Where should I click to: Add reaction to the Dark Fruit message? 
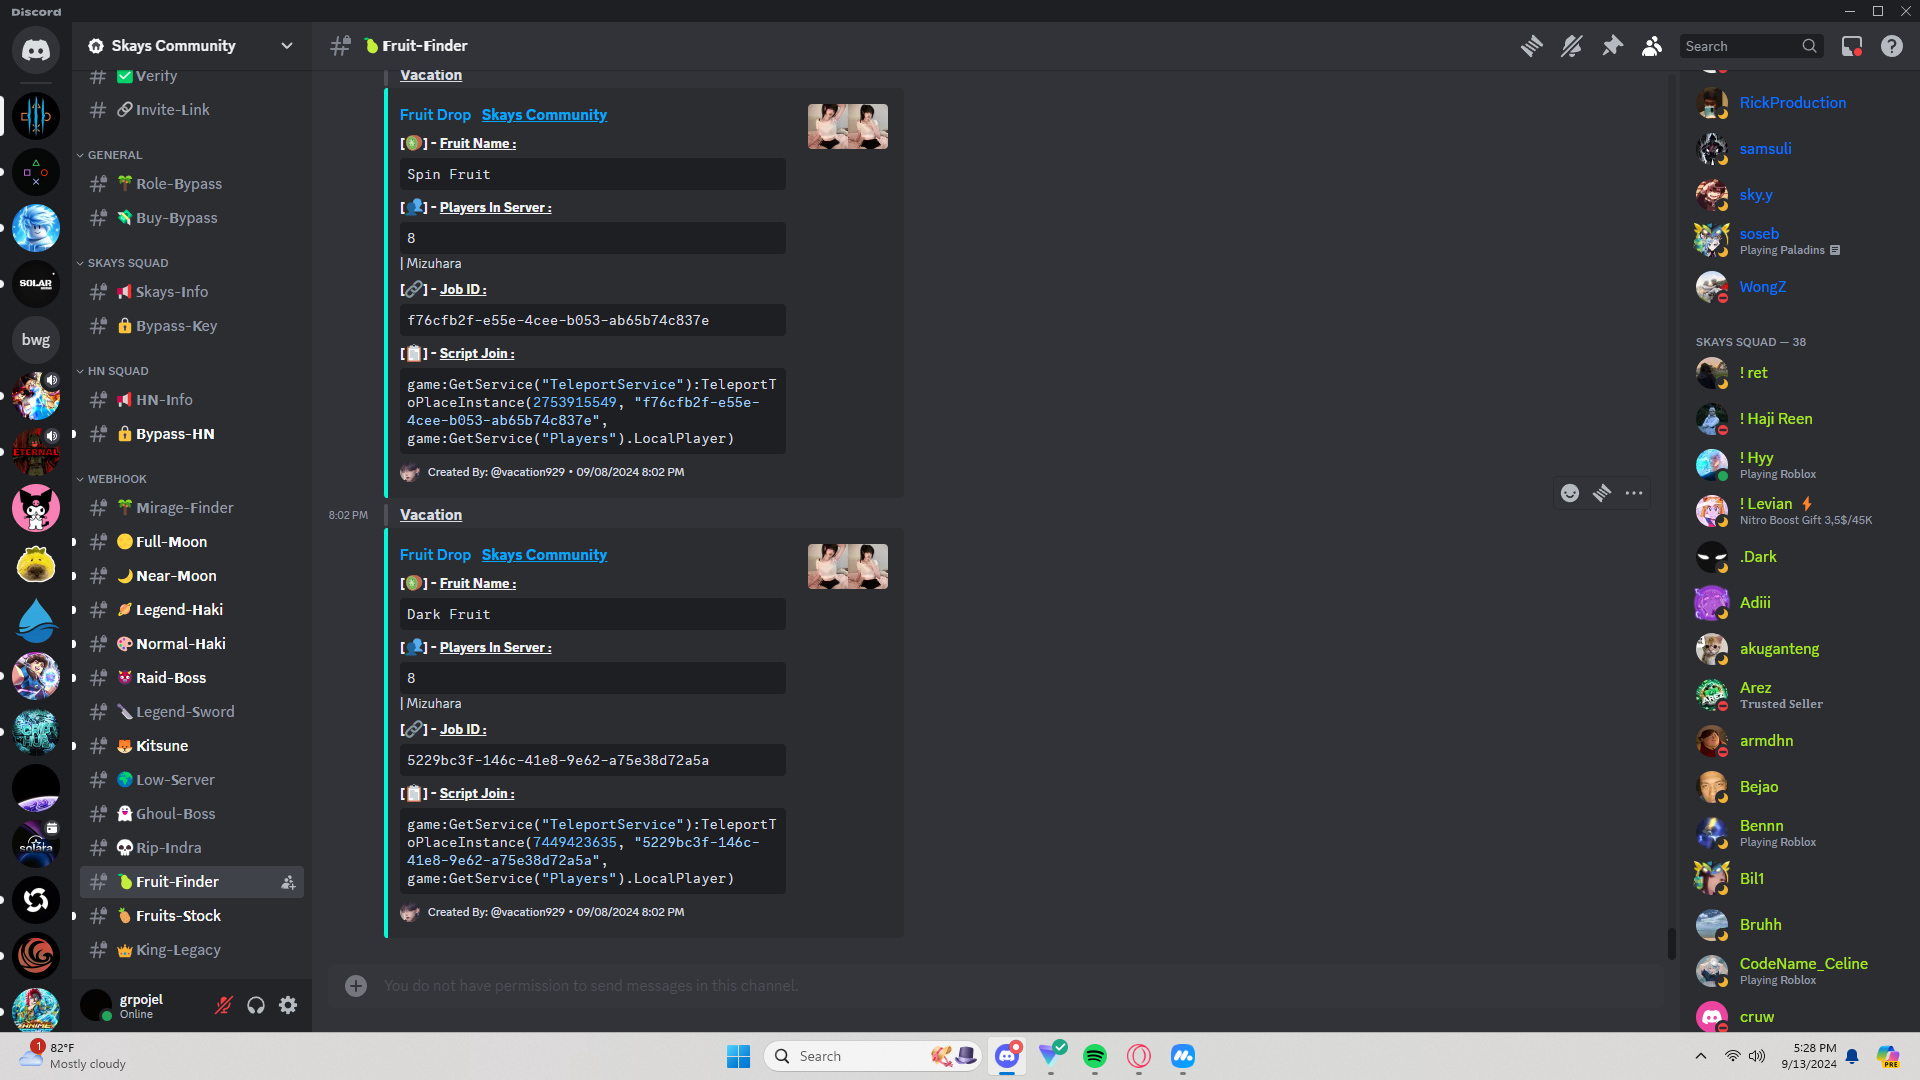1570,493
